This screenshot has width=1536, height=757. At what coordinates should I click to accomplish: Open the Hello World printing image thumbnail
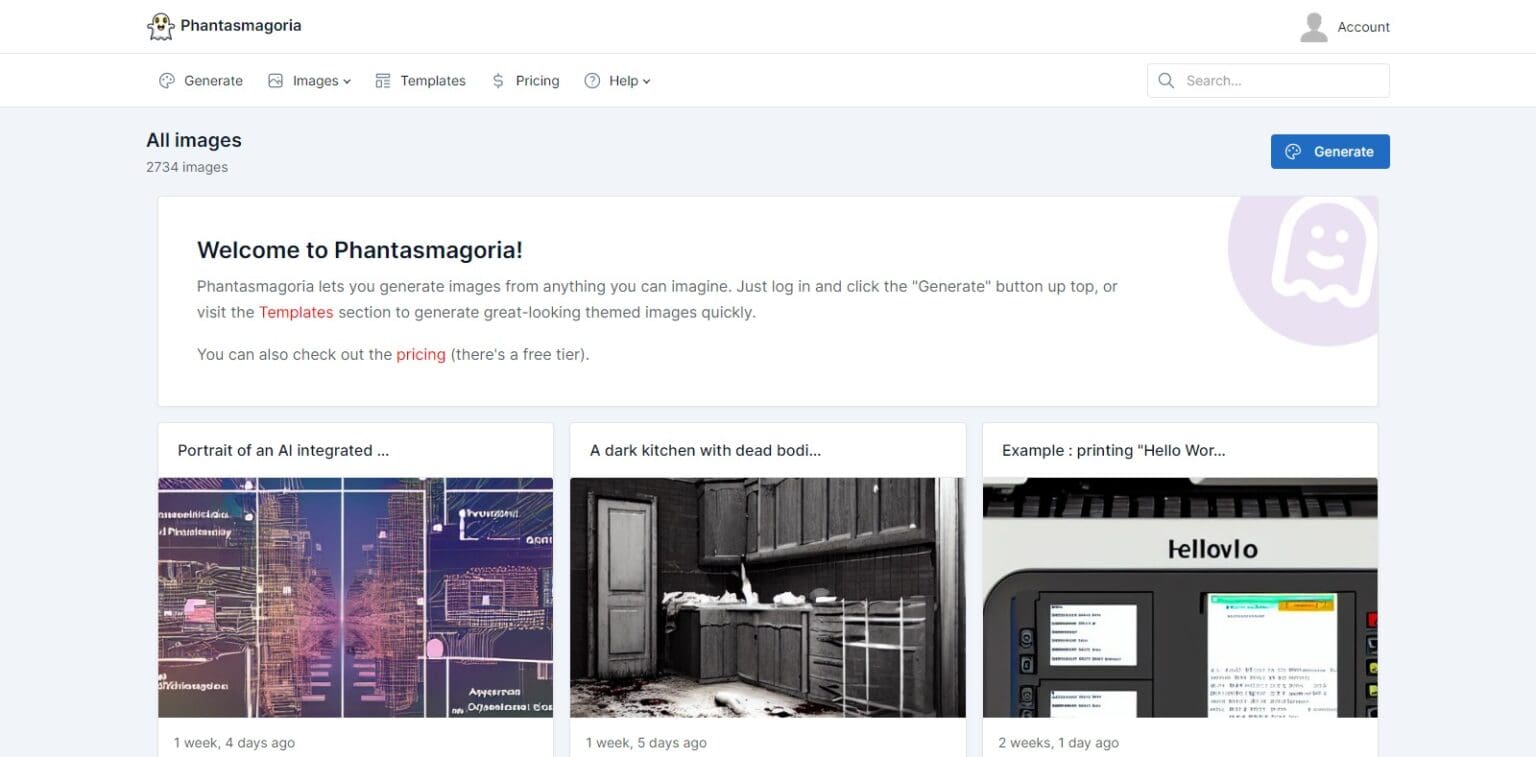(x=1180, y=597)
